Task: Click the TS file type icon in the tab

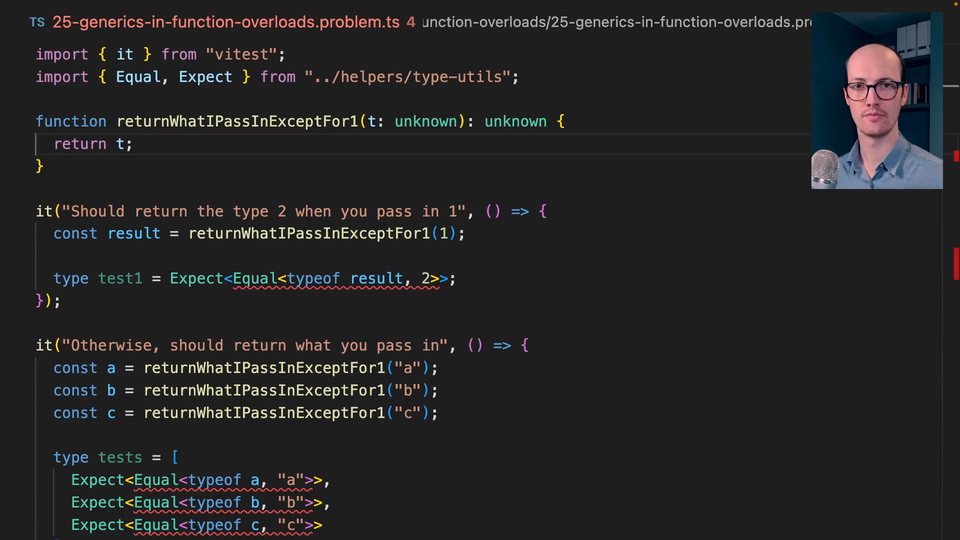Action: point(37,21)
